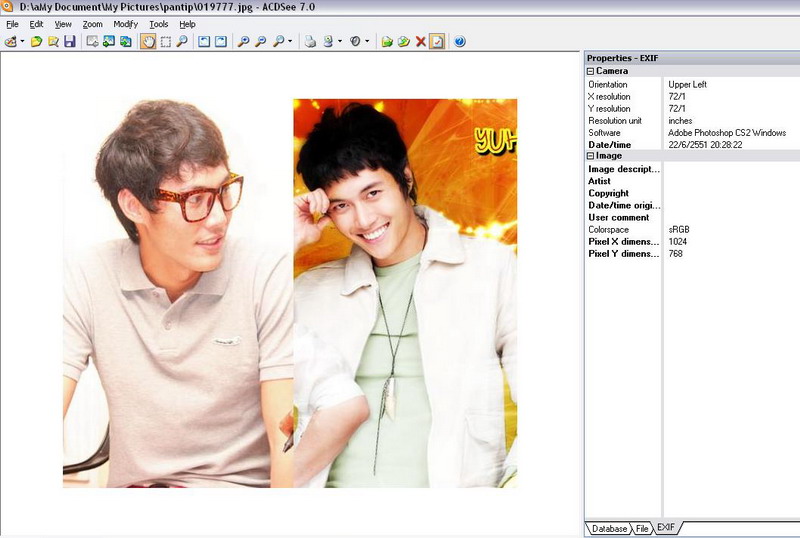The image size is (800, 538).
Task: Click the Image description value field
Action: (731, 169)
